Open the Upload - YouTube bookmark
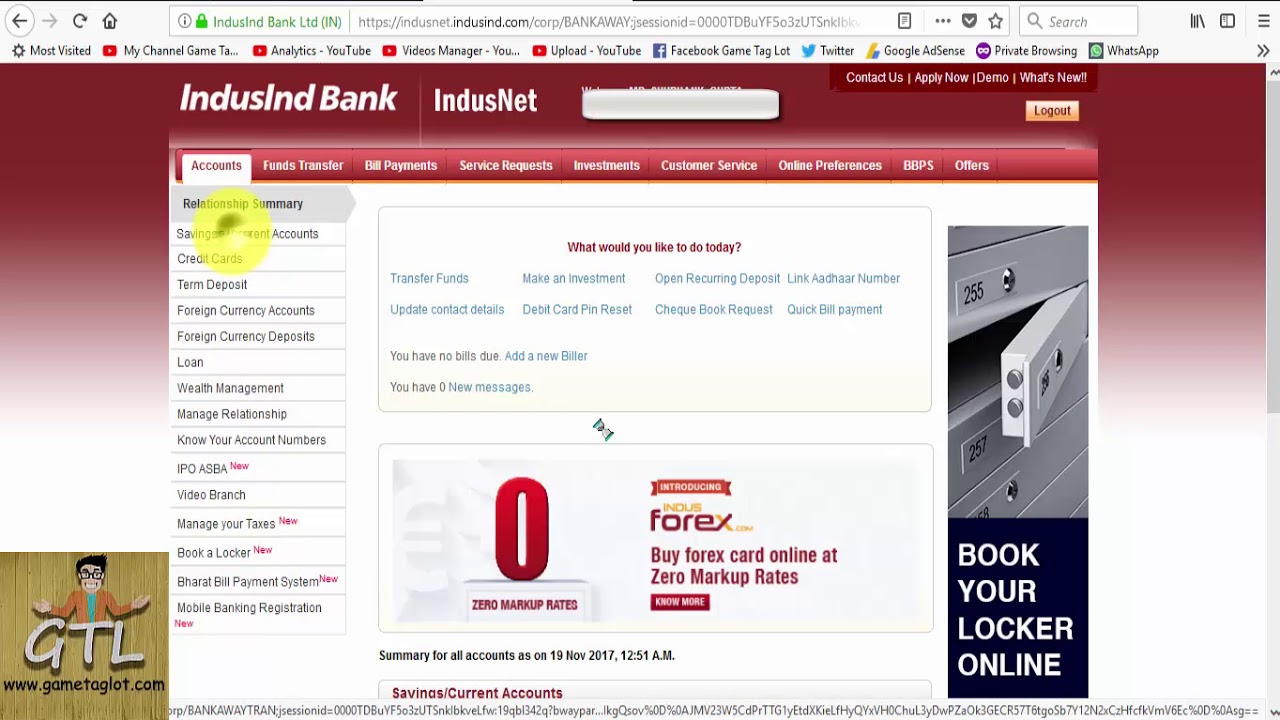The width and height of the screenshot is (1280, 720). click(586, 50)
